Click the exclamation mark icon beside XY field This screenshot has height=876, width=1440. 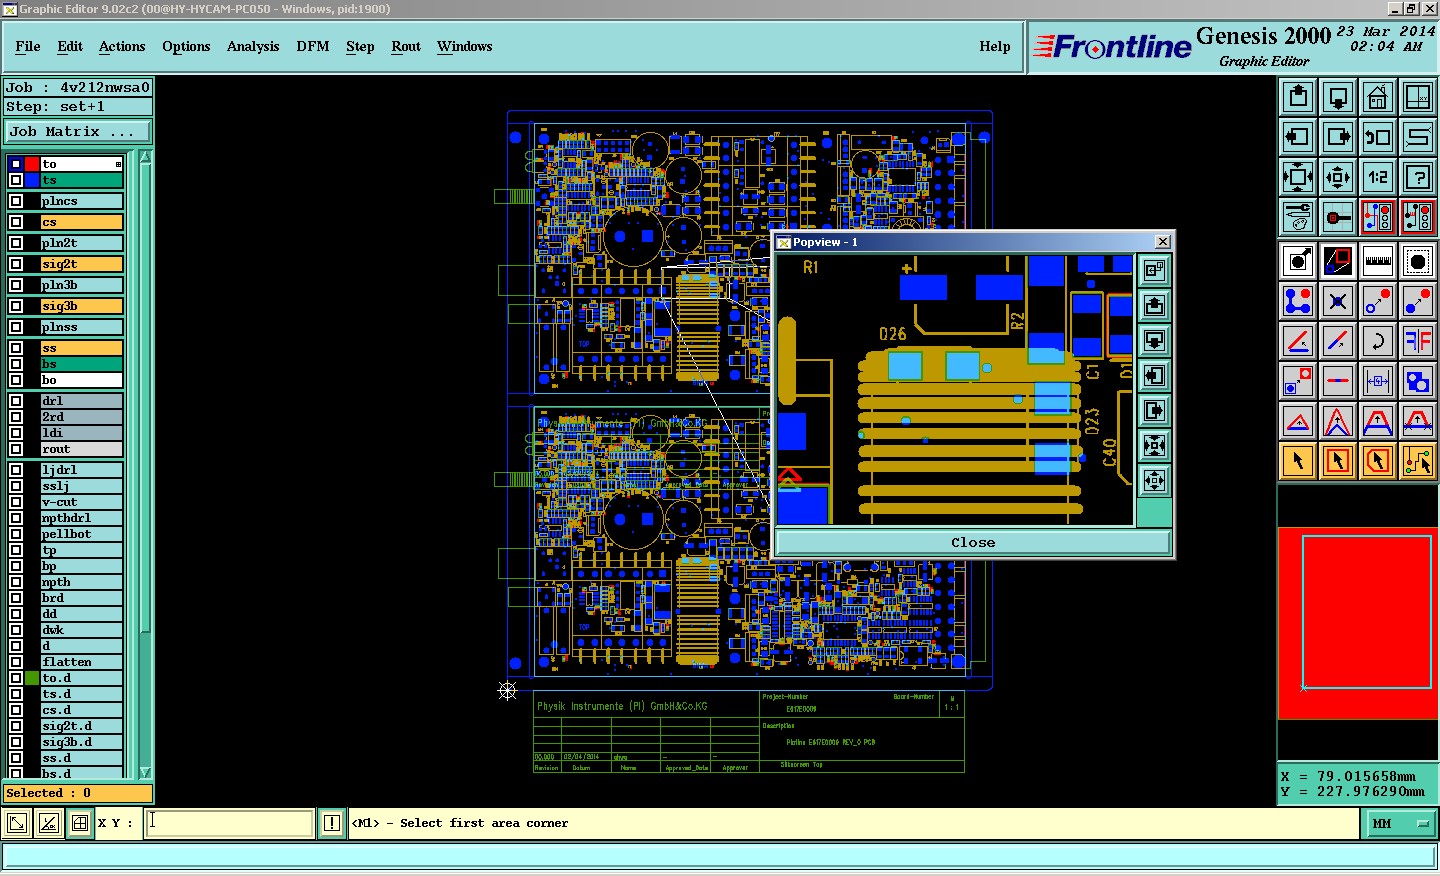[x=332, y=823]
